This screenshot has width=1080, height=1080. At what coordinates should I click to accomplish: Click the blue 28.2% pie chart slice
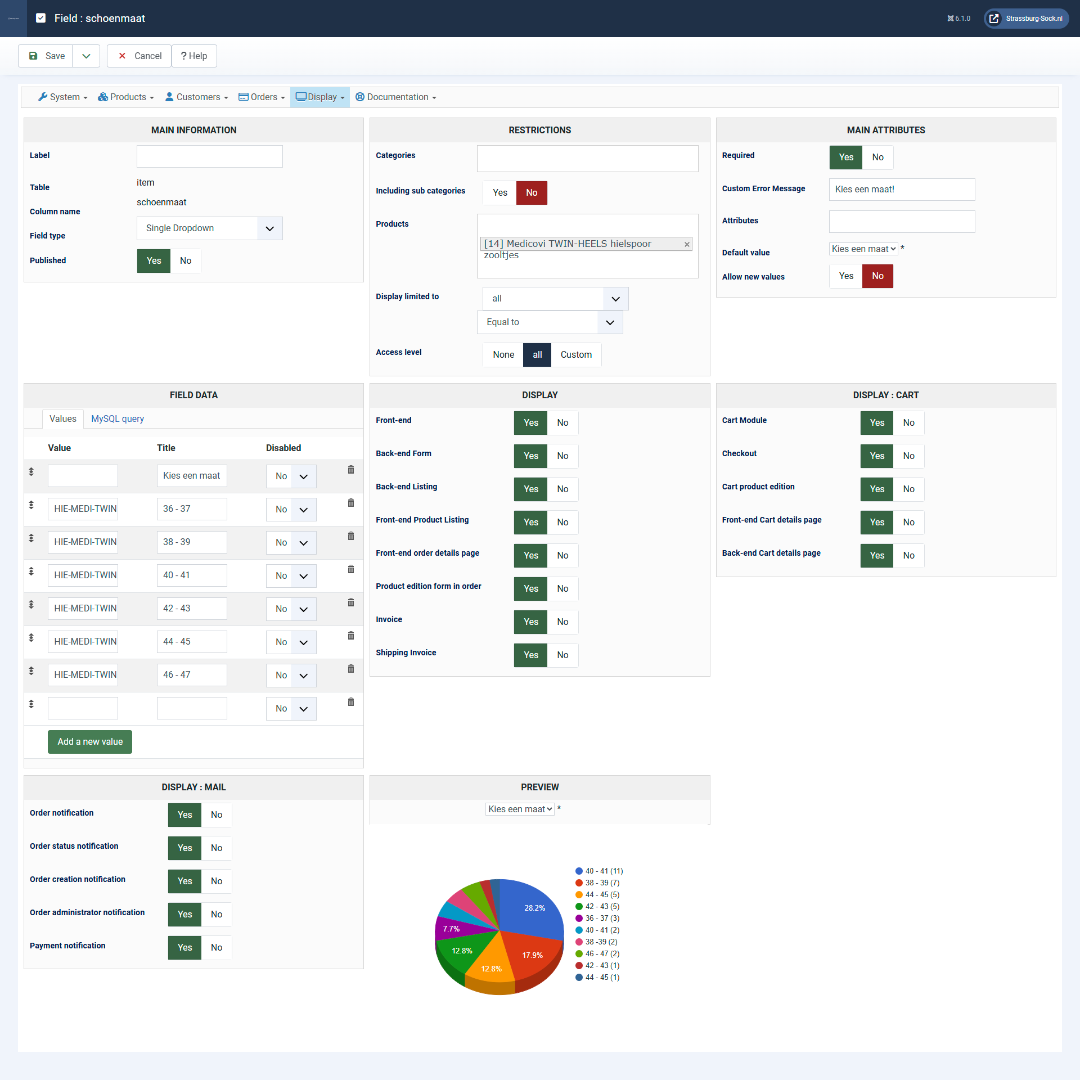point(532,908)
